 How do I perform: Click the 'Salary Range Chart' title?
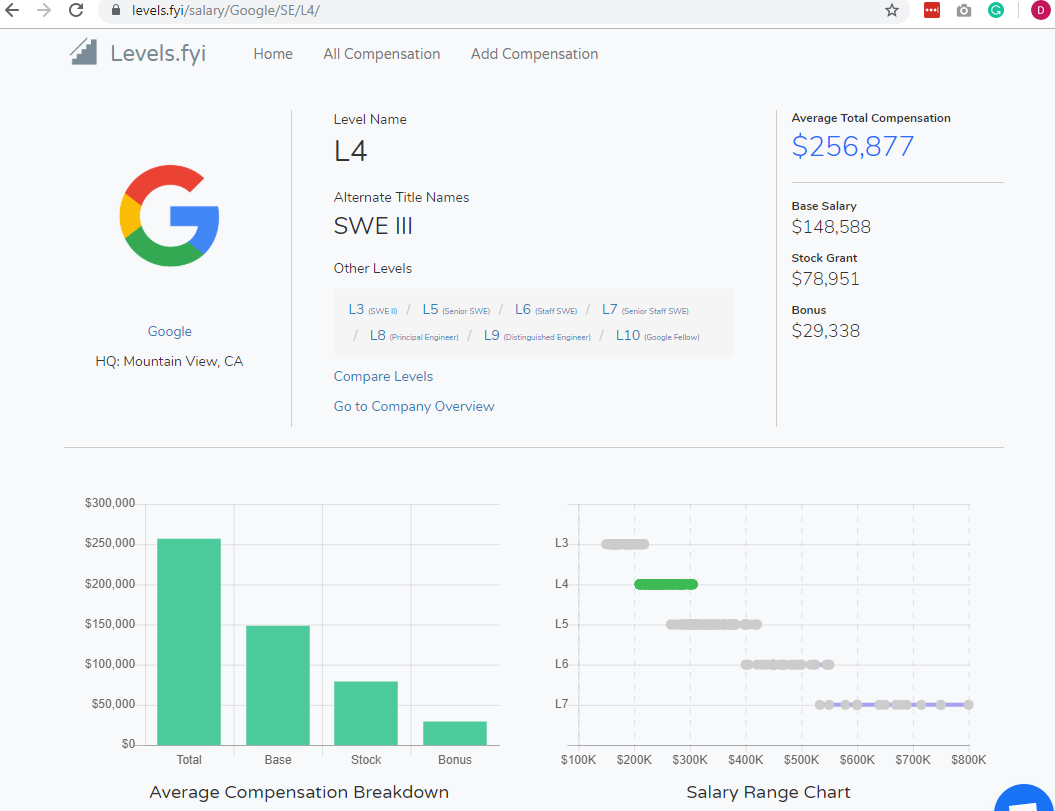768,792
